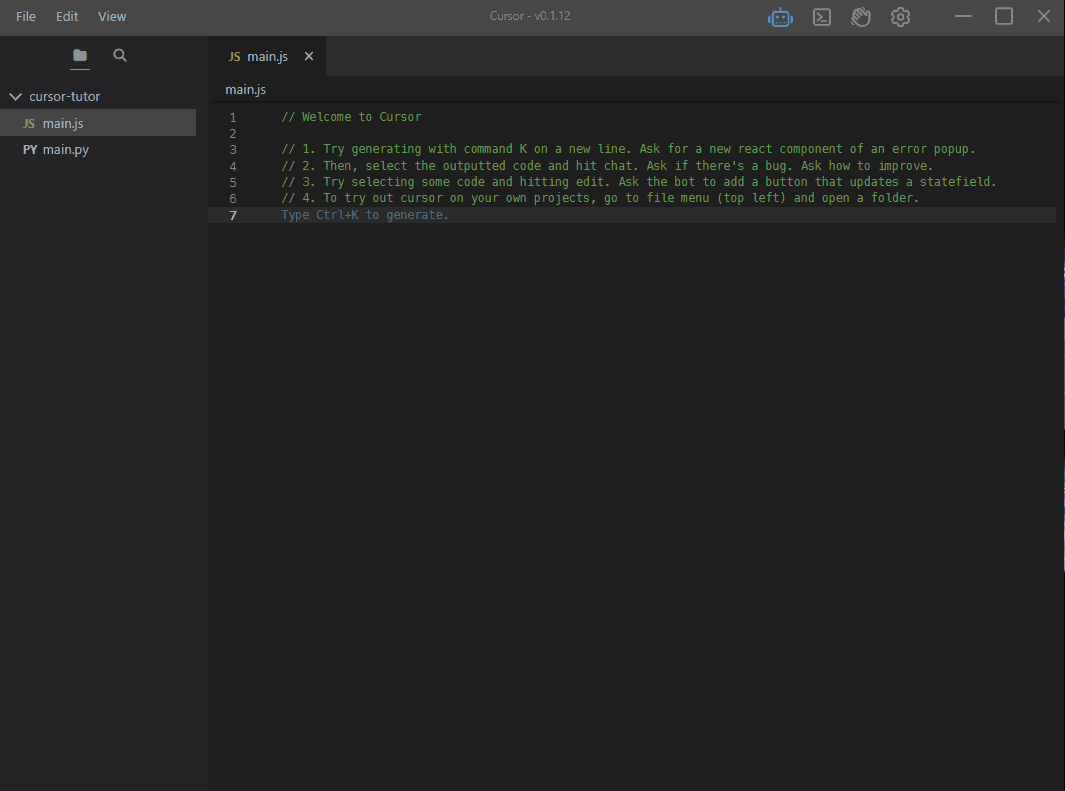Image resolution: width=1065 pixels, height=791 pixels.
Task: Open the View menu
Action: pos(112,16)
